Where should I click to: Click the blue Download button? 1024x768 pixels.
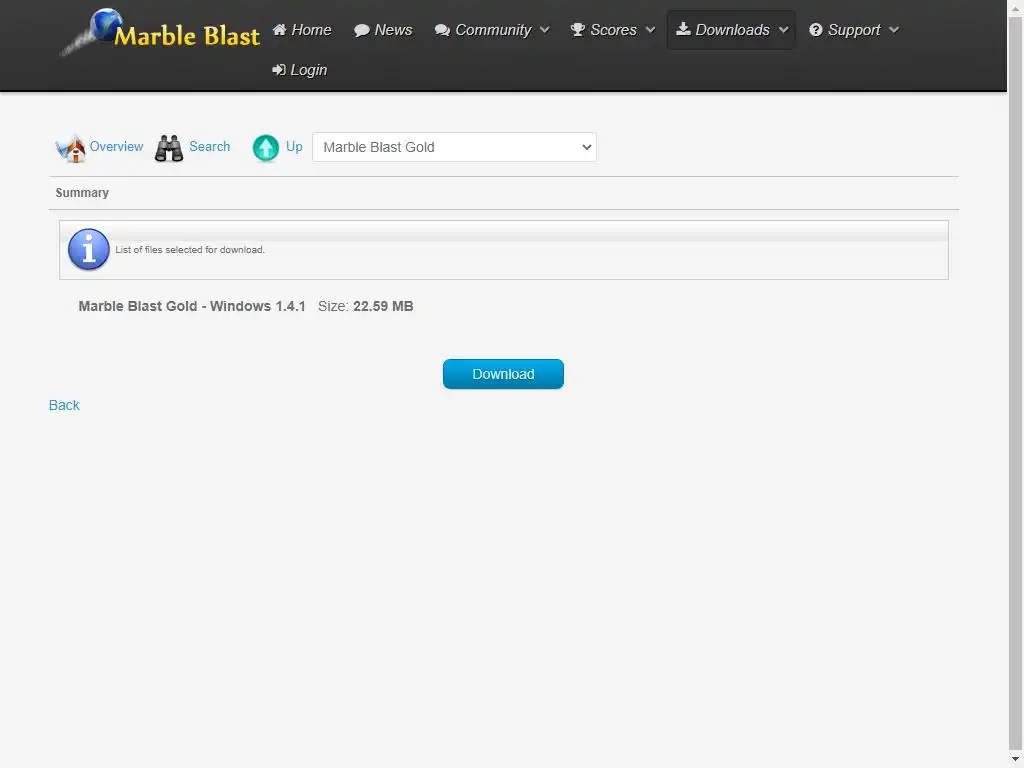coord(503,374)
